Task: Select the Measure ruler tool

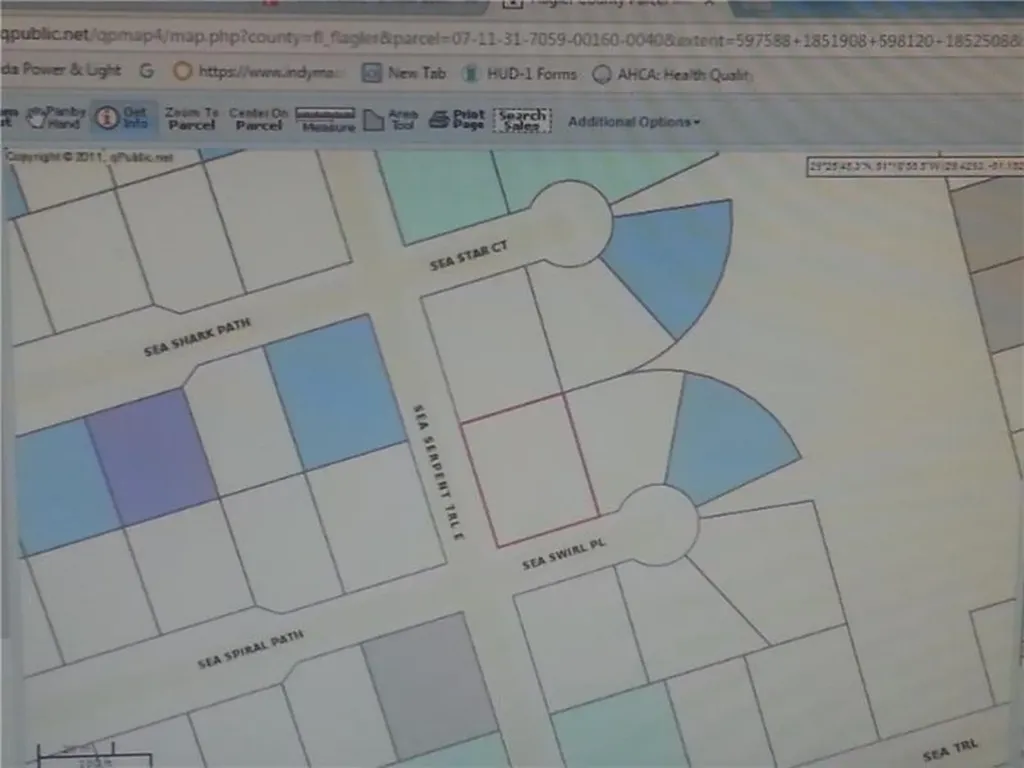Action: pos(325,120)
